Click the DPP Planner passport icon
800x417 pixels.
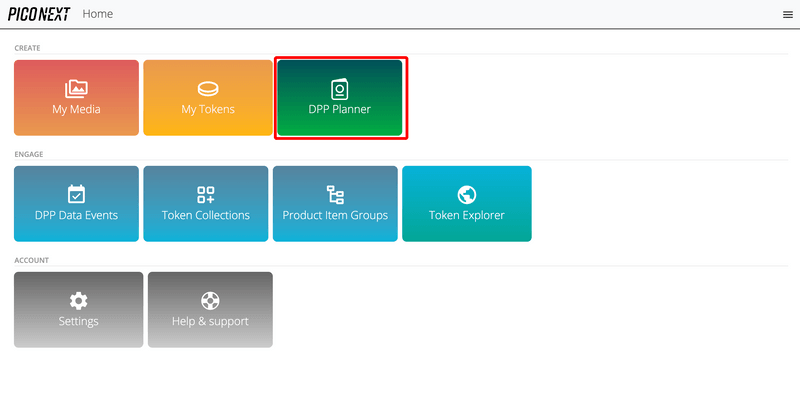(339, 89)
